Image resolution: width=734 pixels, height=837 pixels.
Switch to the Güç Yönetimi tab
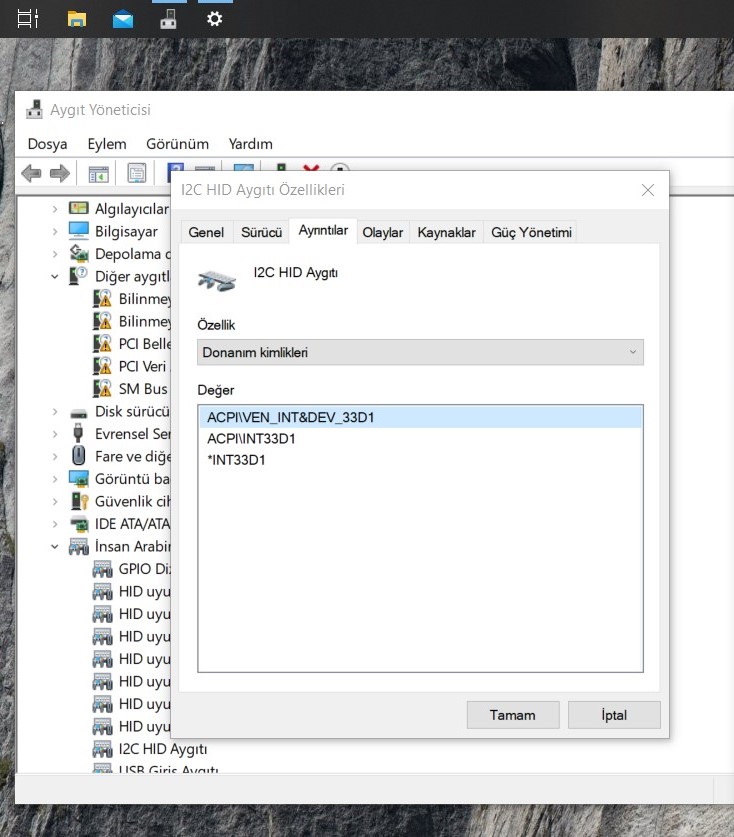click(531, 232)
